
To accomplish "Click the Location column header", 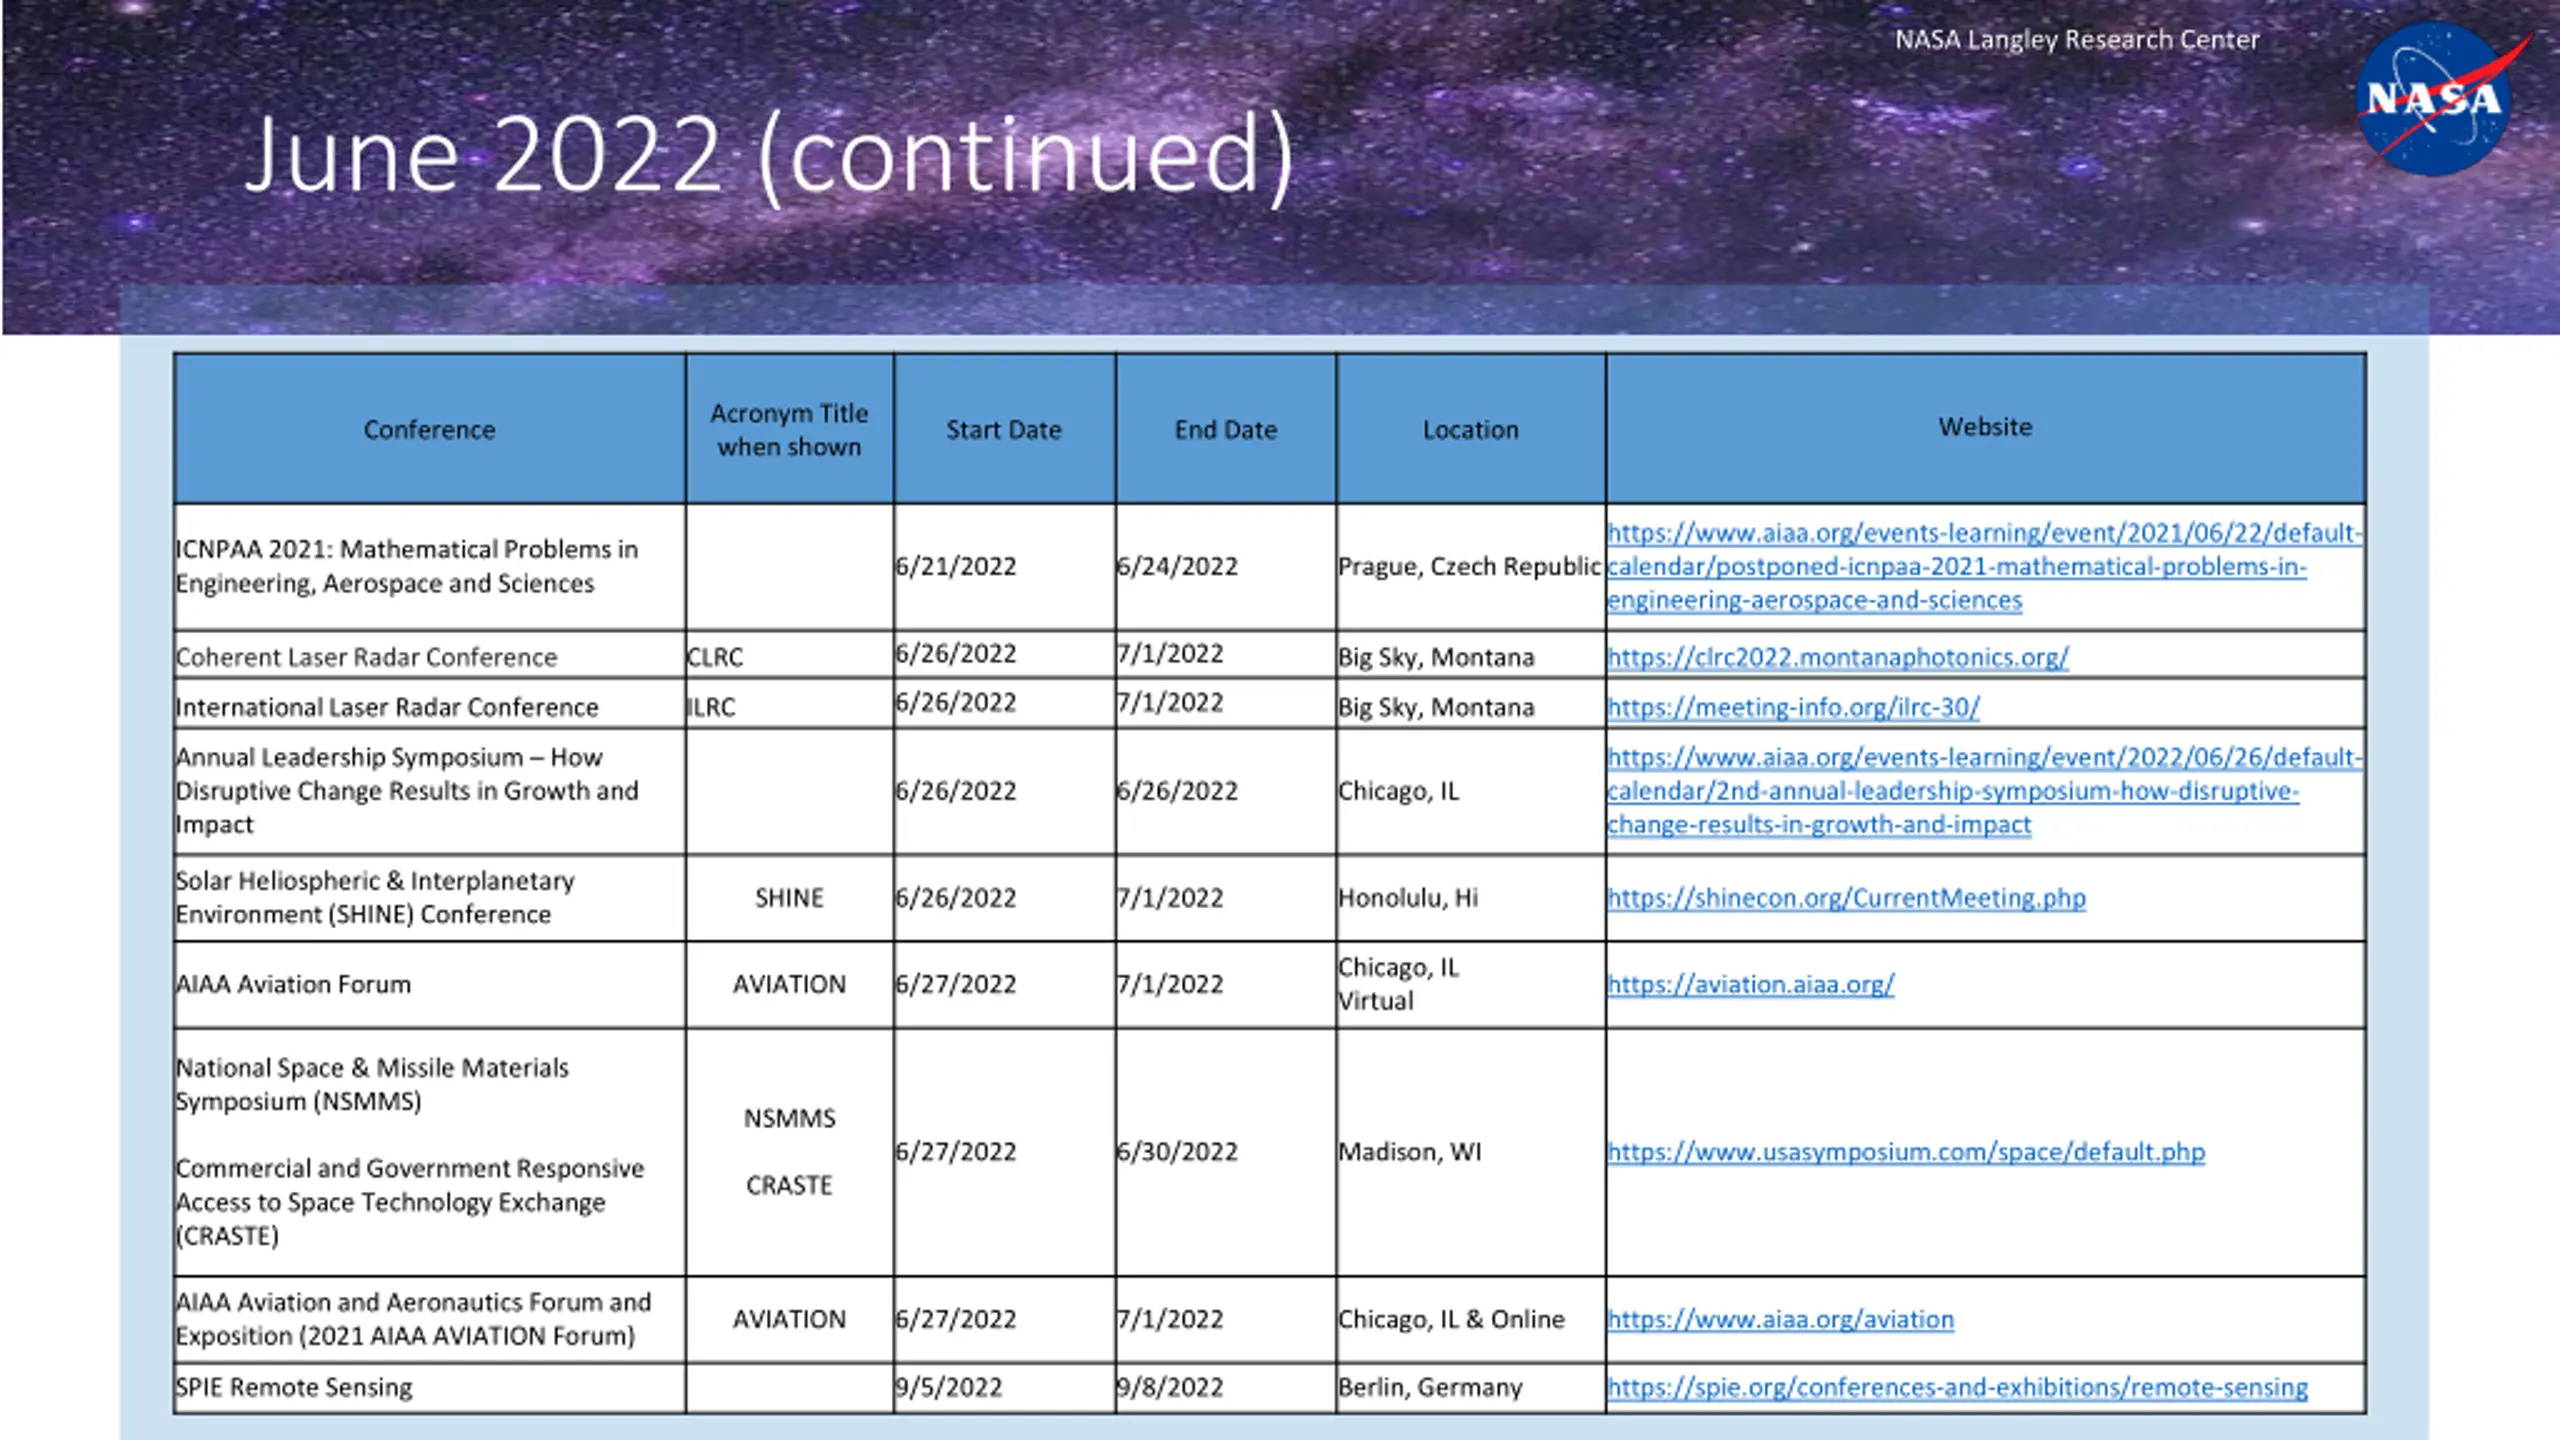I will pyautogui.click(x=1470, y=429).
